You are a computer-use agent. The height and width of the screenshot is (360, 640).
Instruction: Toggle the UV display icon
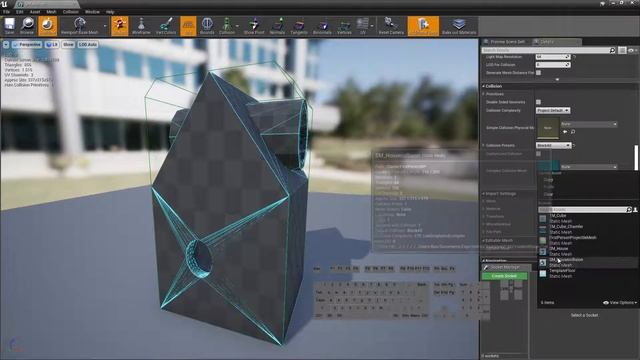coord(362,26)
